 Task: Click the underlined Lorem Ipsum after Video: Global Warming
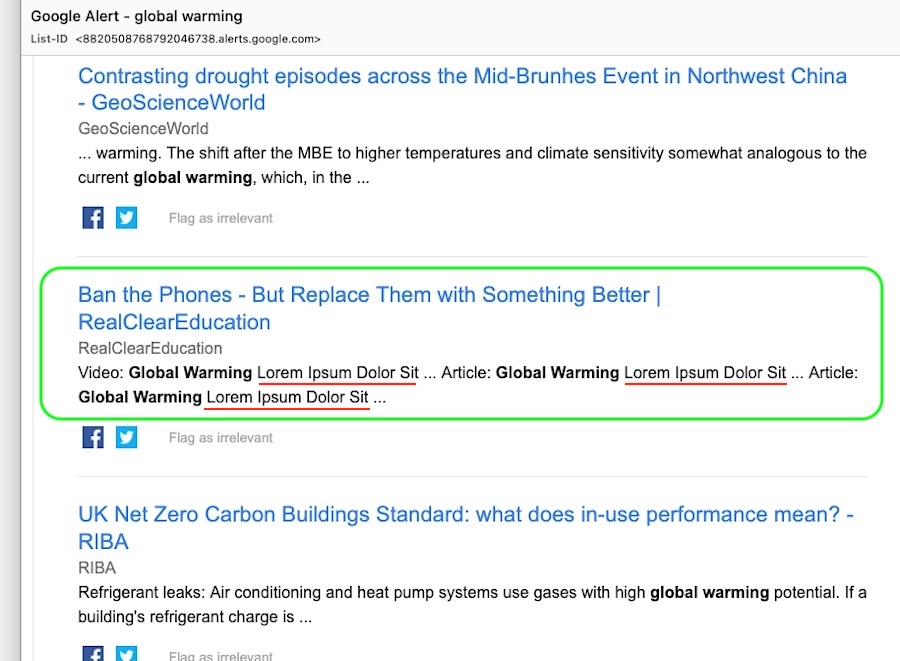(337, 373)
